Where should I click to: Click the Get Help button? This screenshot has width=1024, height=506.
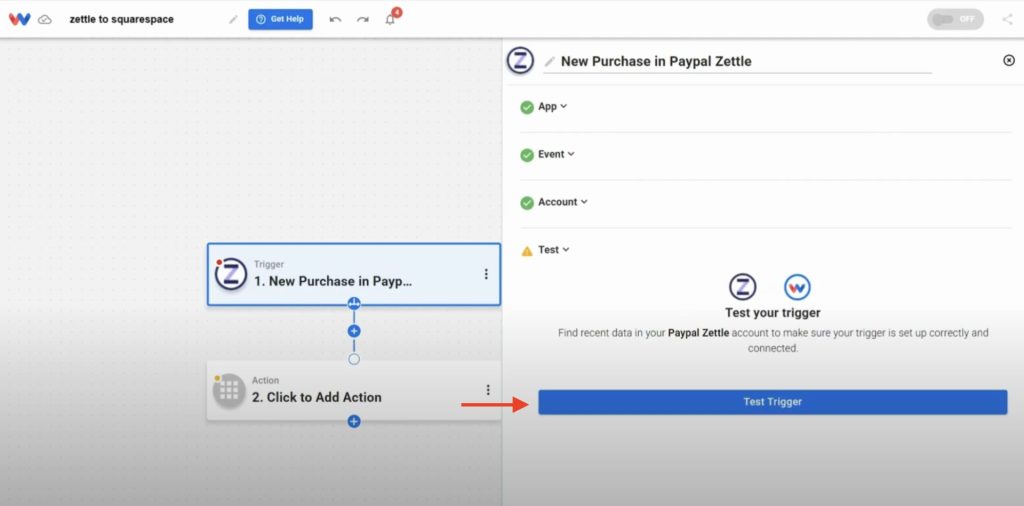(x=280, y=19)
